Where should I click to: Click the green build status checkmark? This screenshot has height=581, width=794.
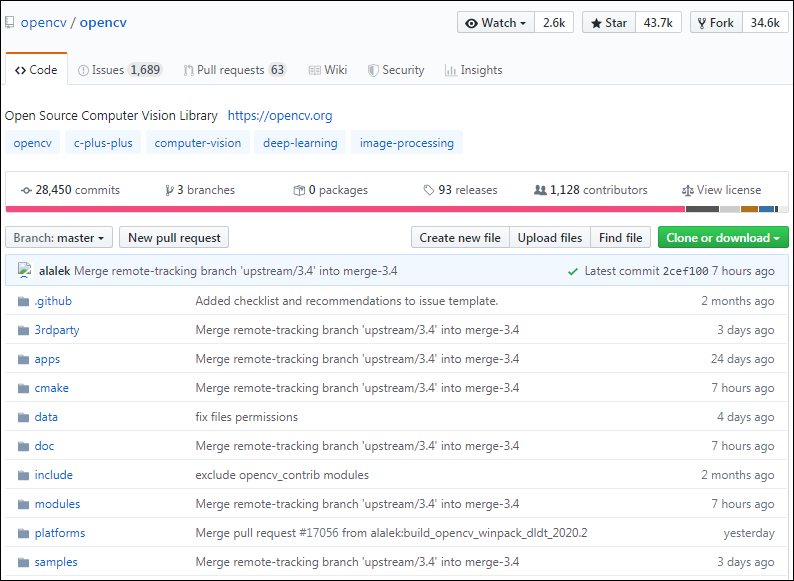[x=573, y=272]
